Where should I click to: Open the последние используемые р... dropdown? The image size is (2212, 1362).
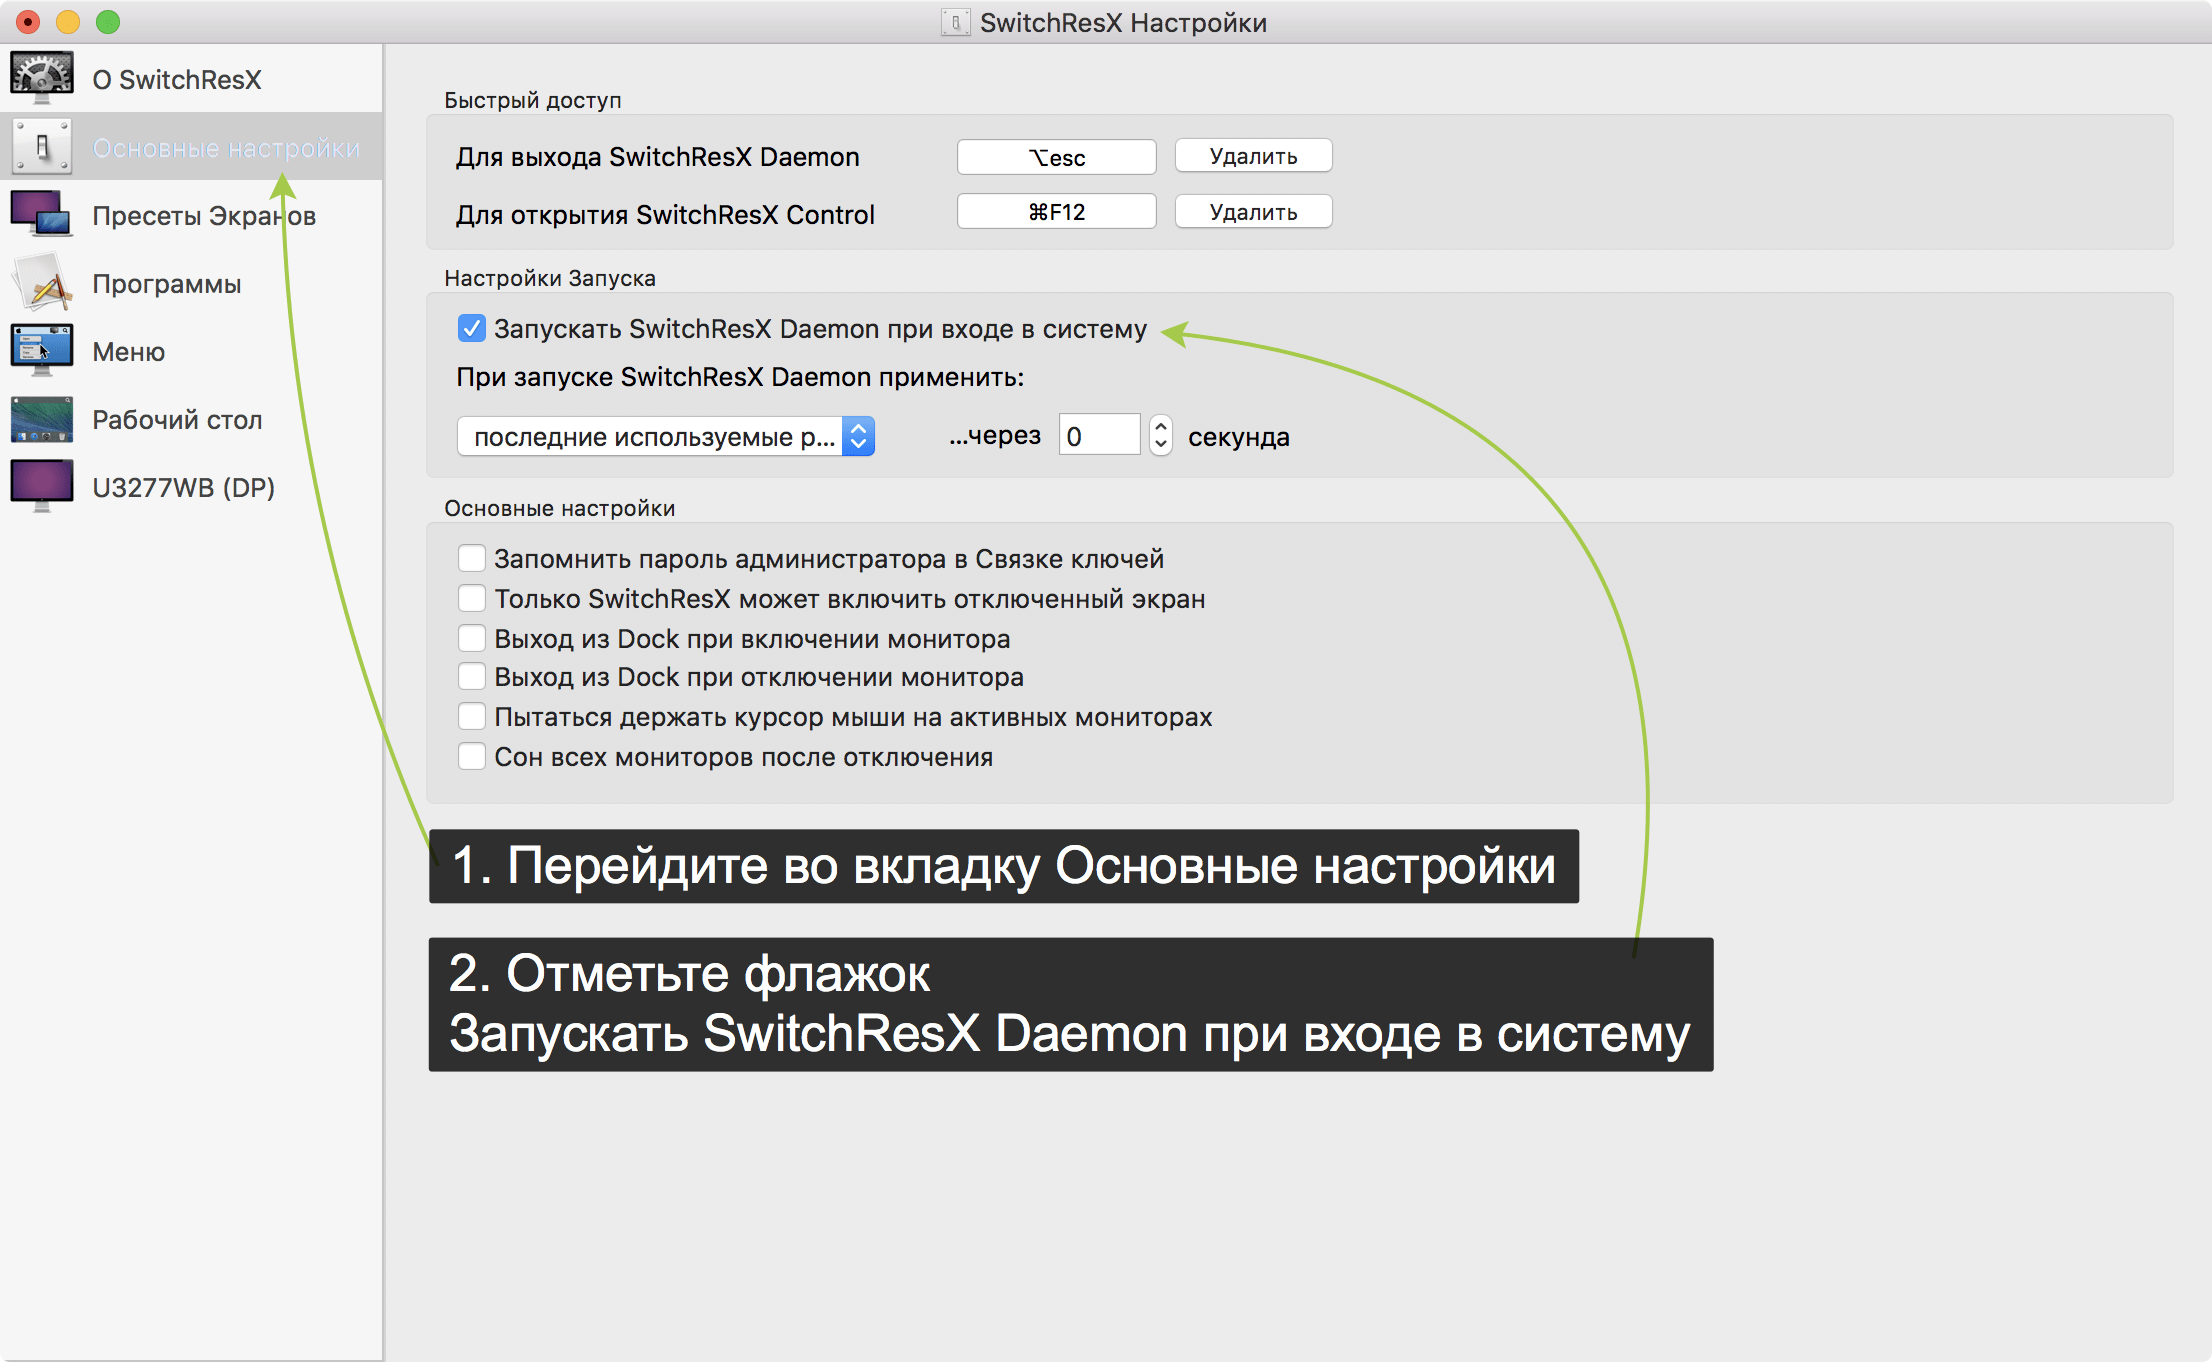click(666, 436)
